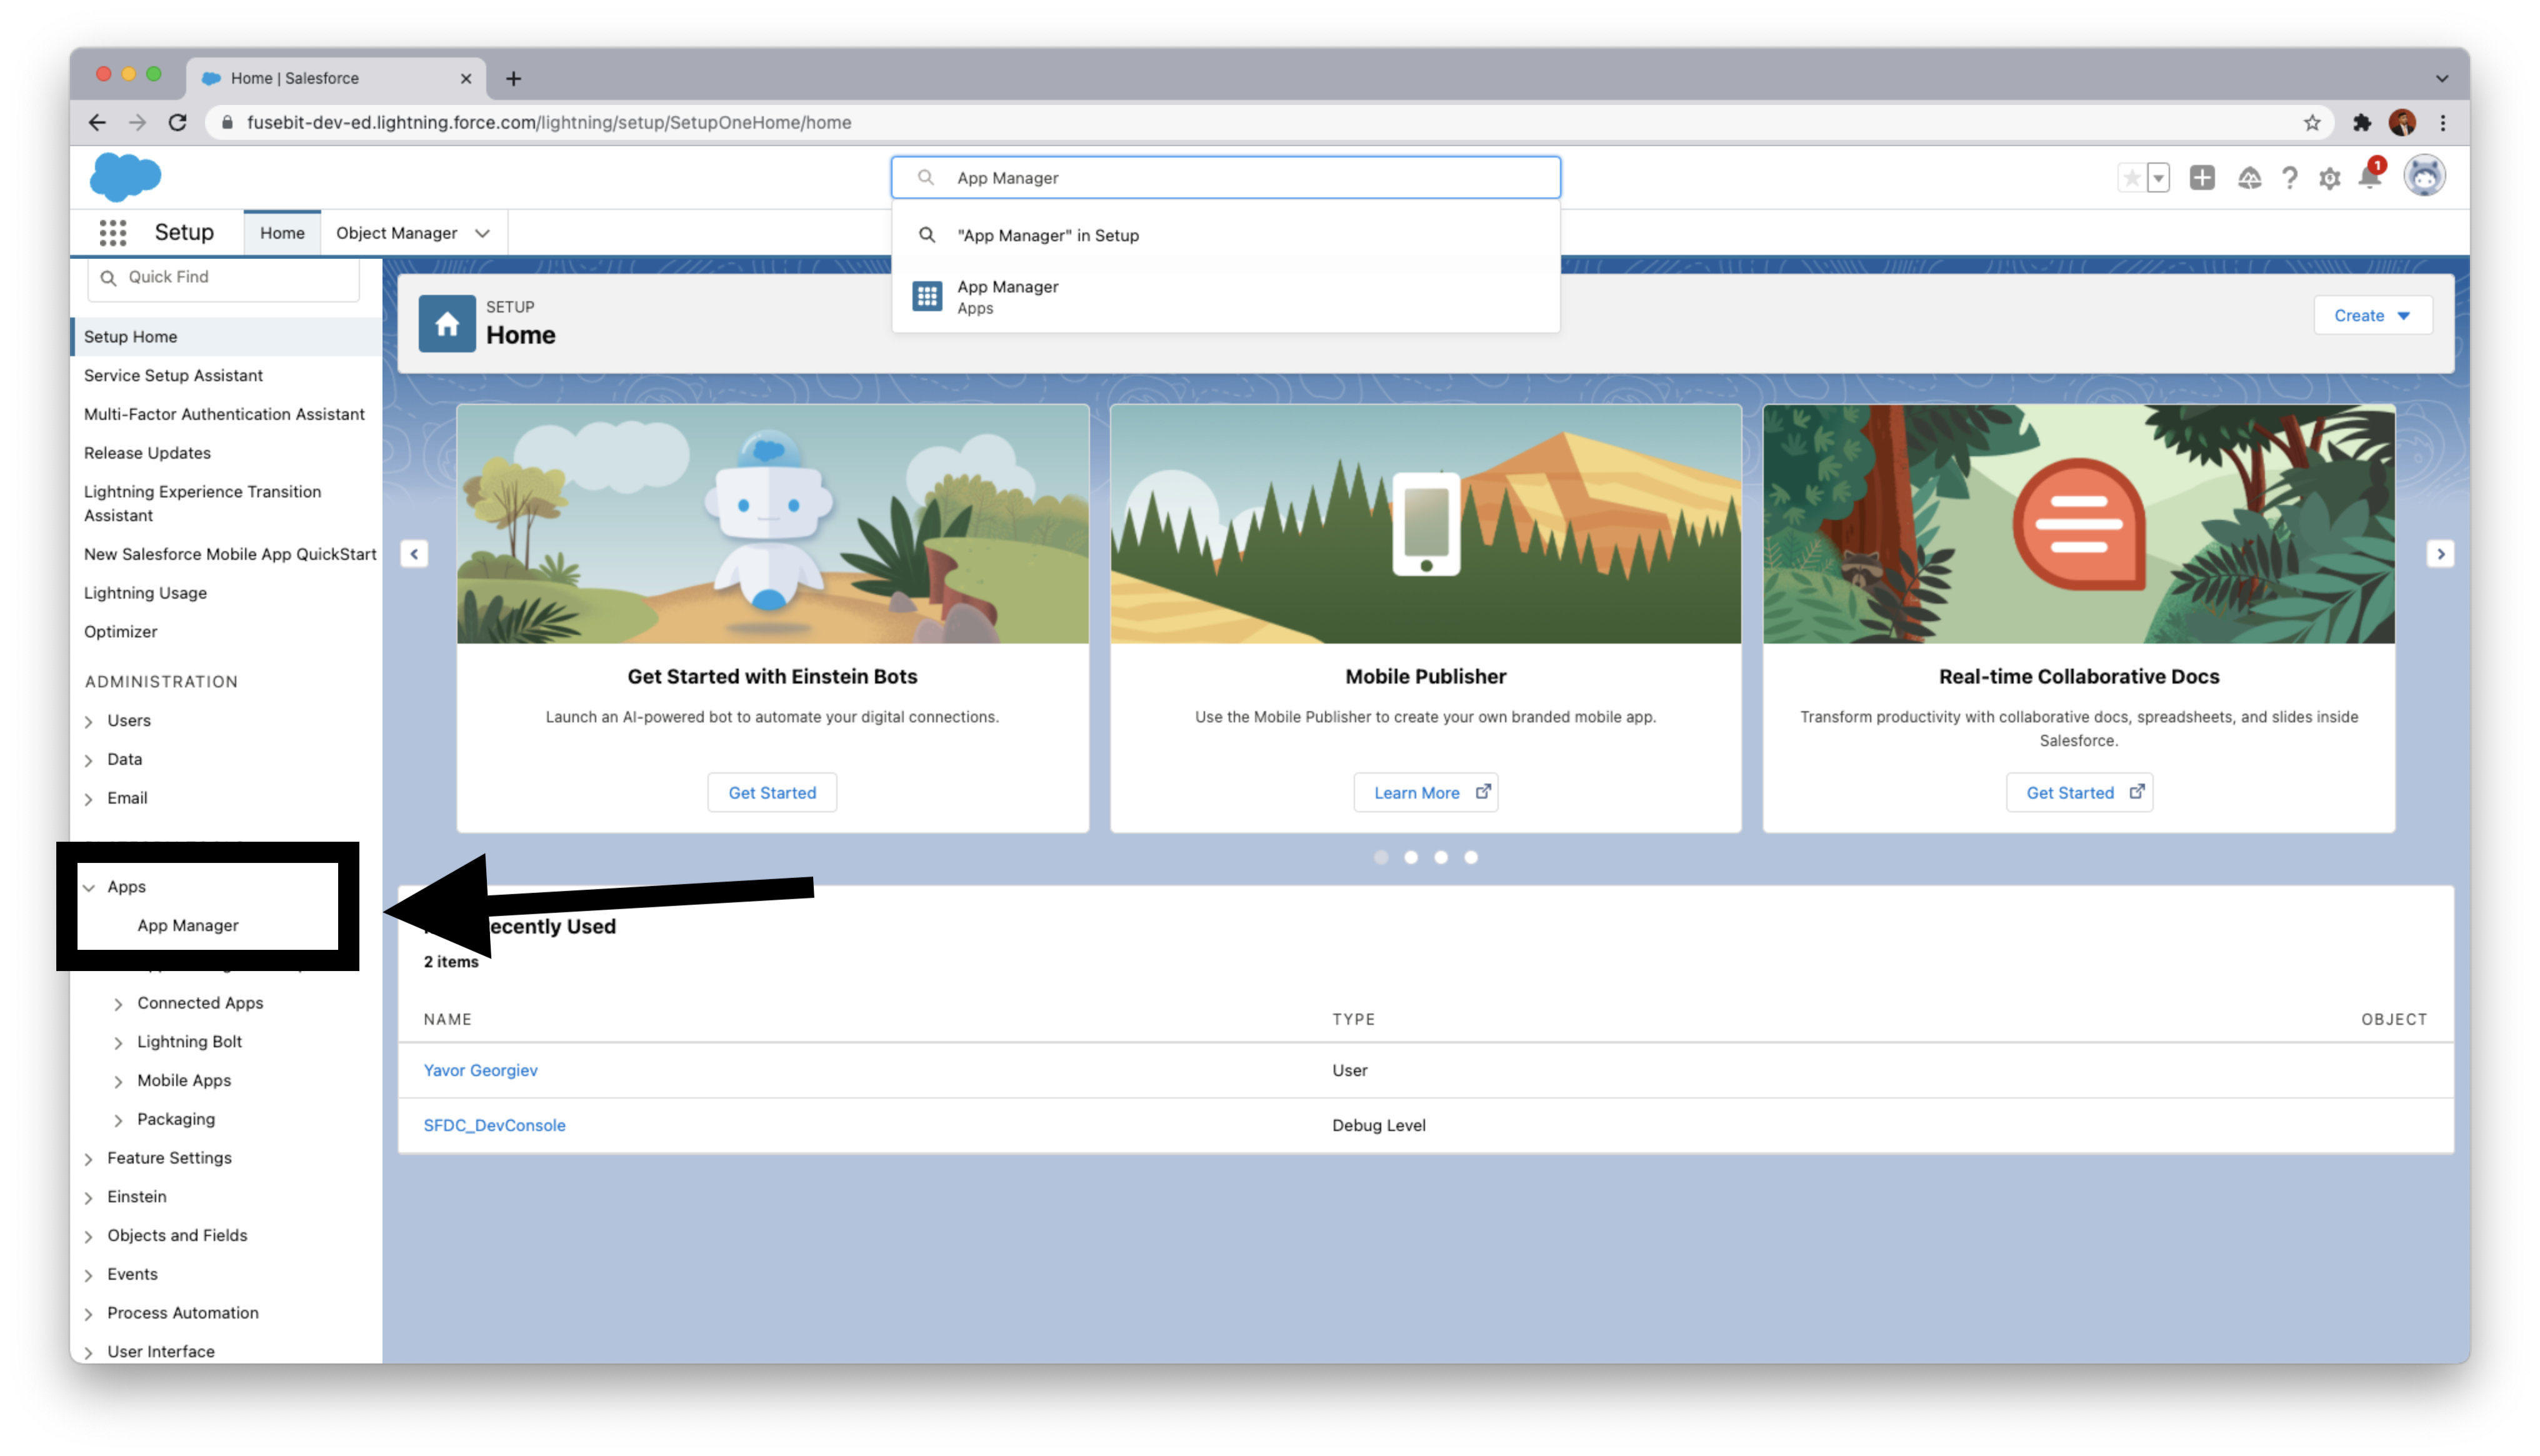Open the Create dropdown button
The image size is (2540, 1456).
(2372, 315)
